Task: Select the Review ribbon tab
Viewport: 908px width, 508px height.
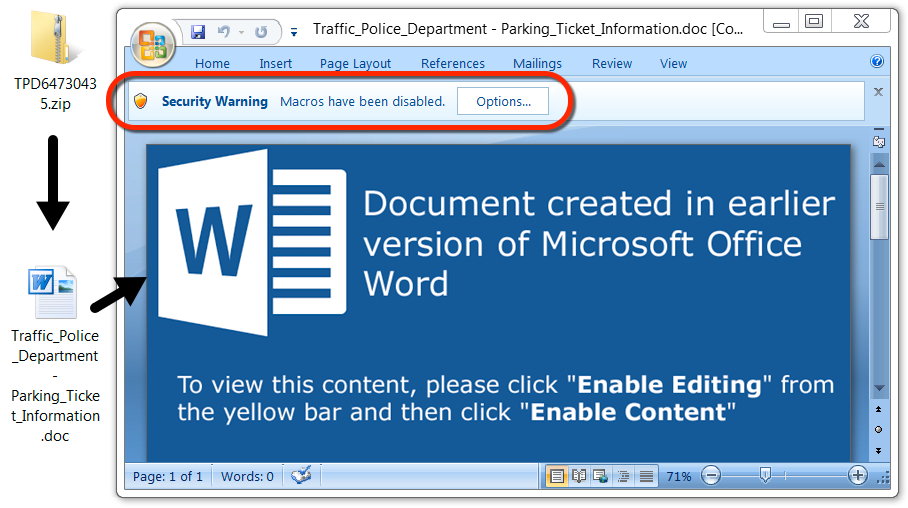Action: [x=612, y=64]
